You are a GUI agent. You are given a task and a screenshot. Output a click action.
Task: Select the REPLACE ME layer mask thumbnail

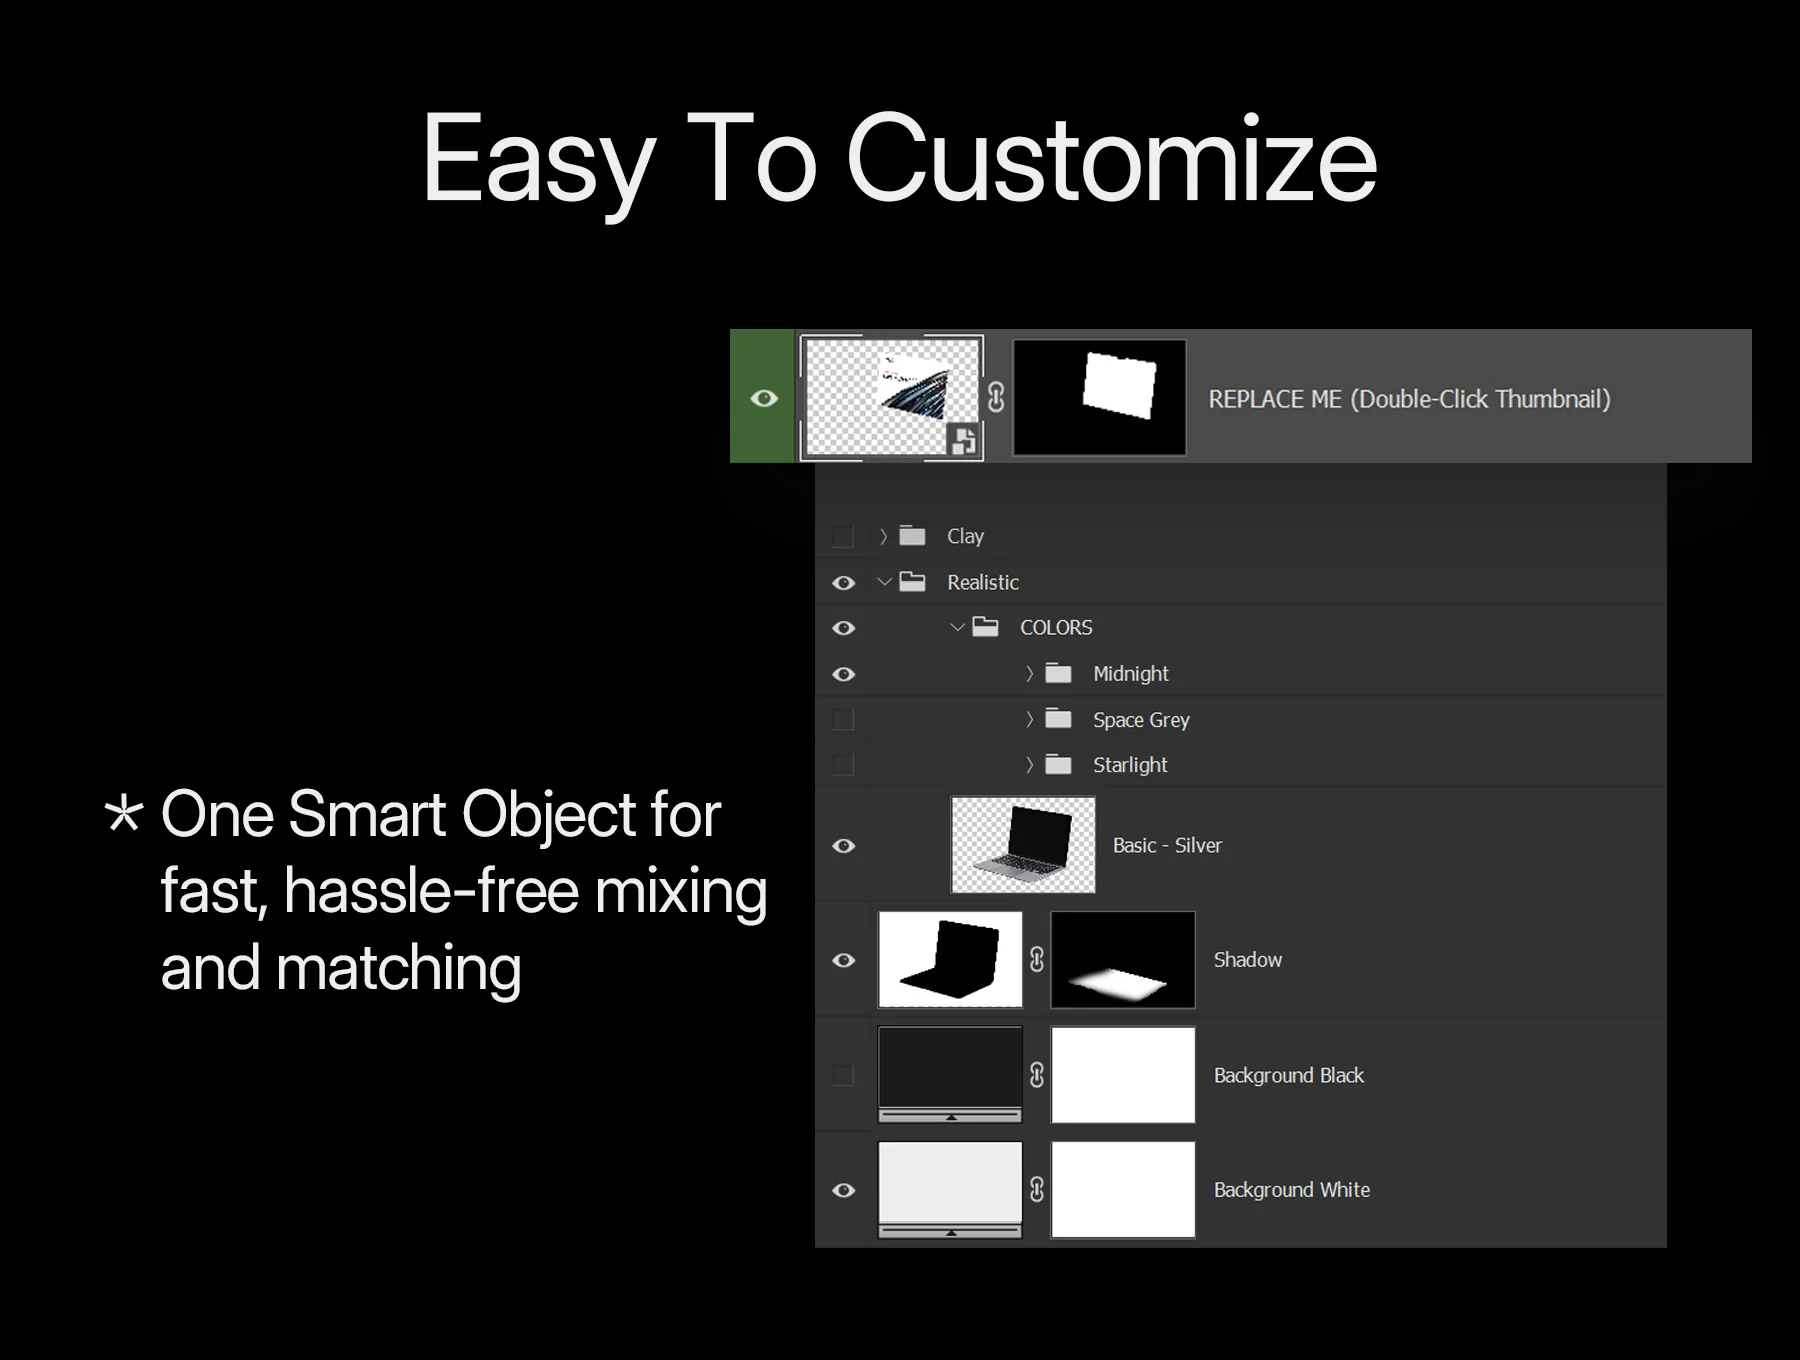[x=1100, y=397]
